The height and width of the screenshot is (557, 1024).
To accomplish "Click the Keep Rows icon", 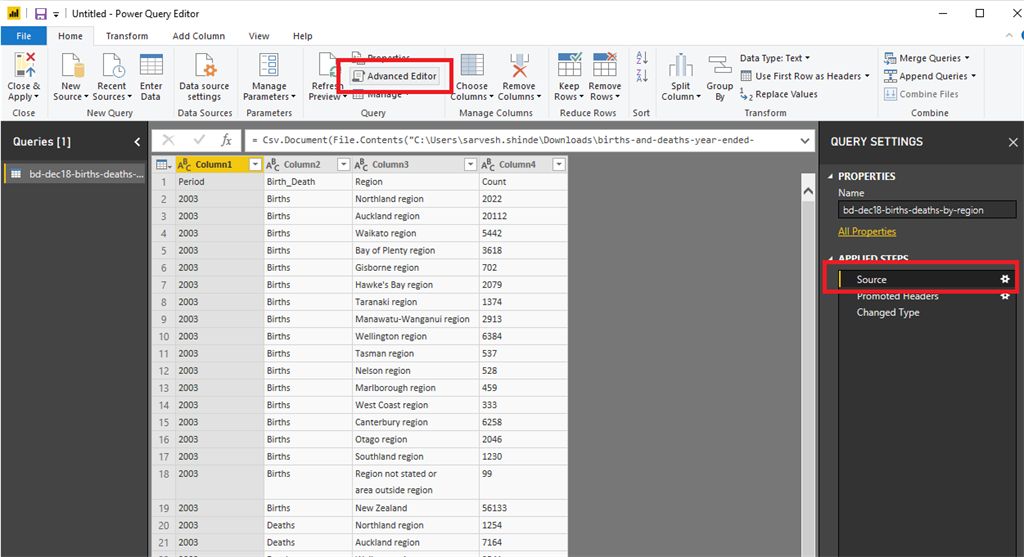I will [569, 66].
